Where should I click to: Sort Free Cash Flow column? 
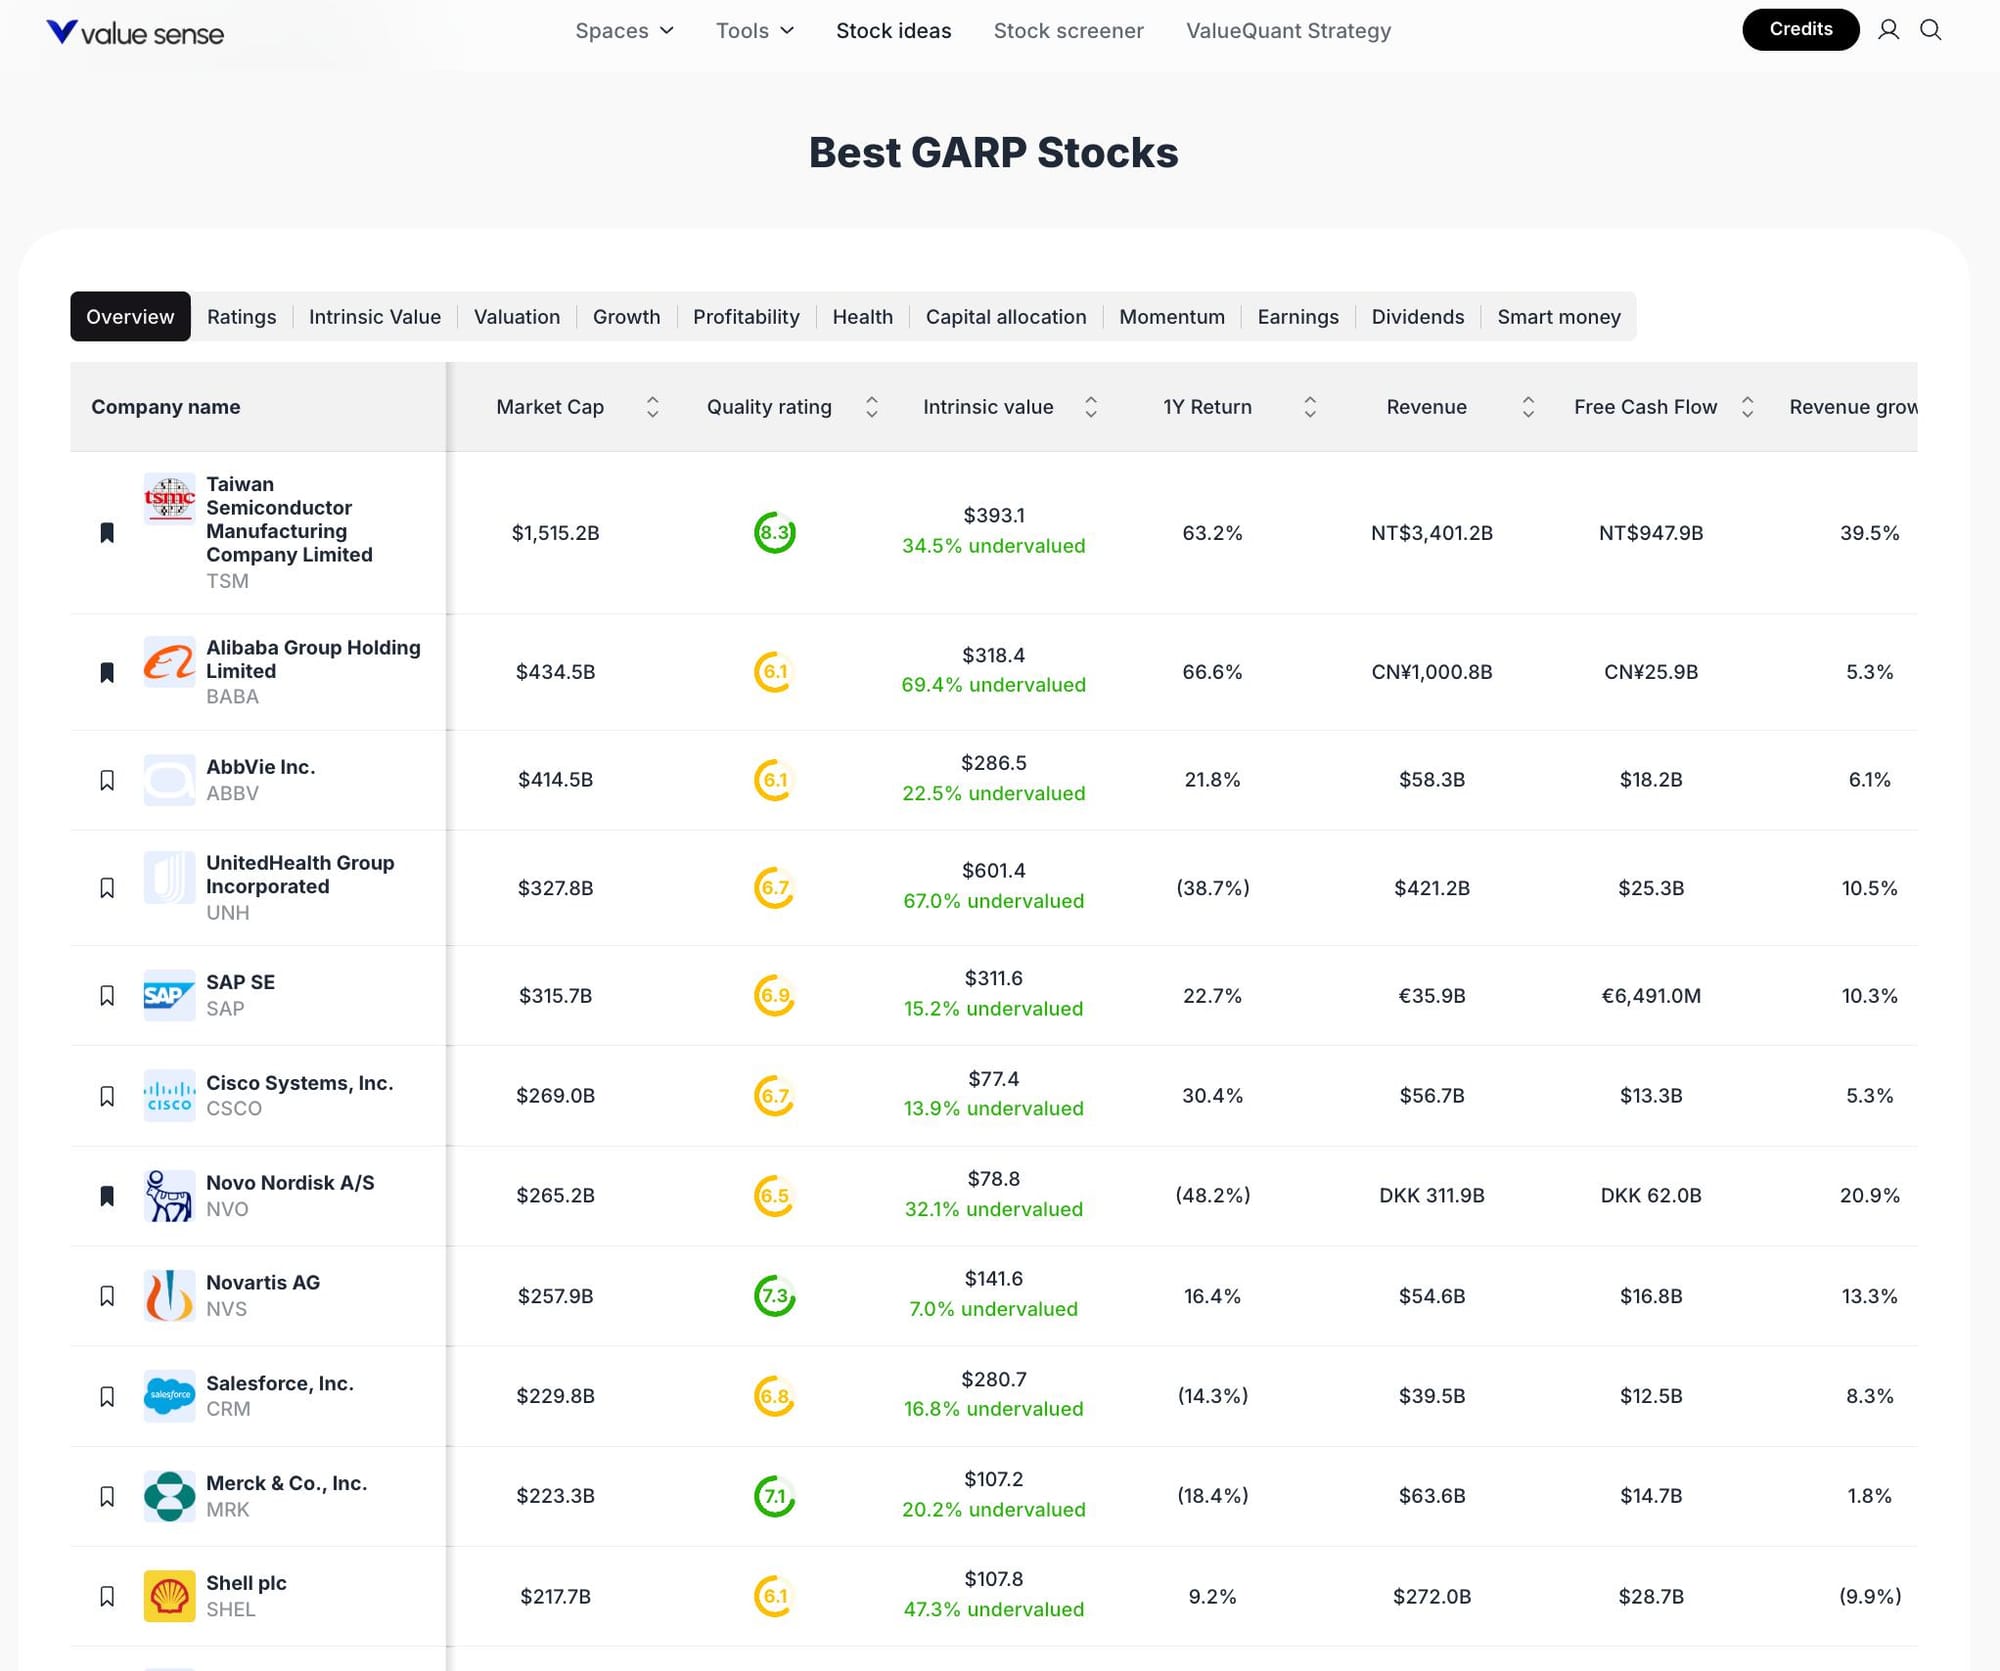(1746, 407)
